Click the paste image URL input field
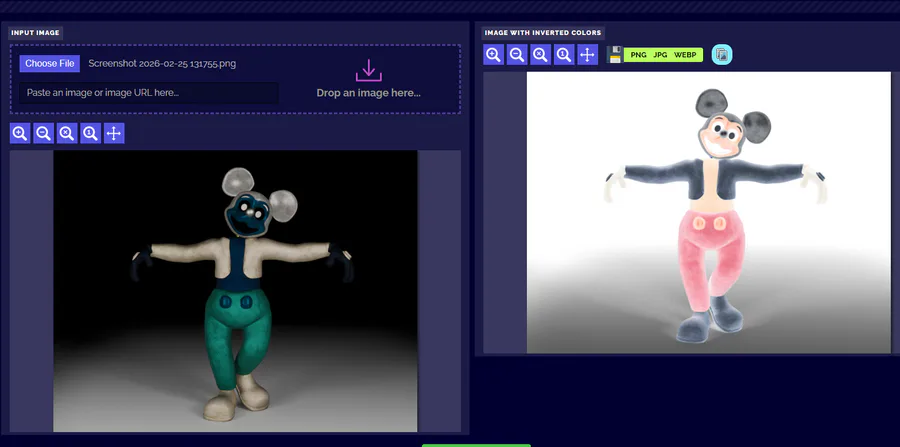This screenshot has height=447, width=900. click(x=149, y=92)
